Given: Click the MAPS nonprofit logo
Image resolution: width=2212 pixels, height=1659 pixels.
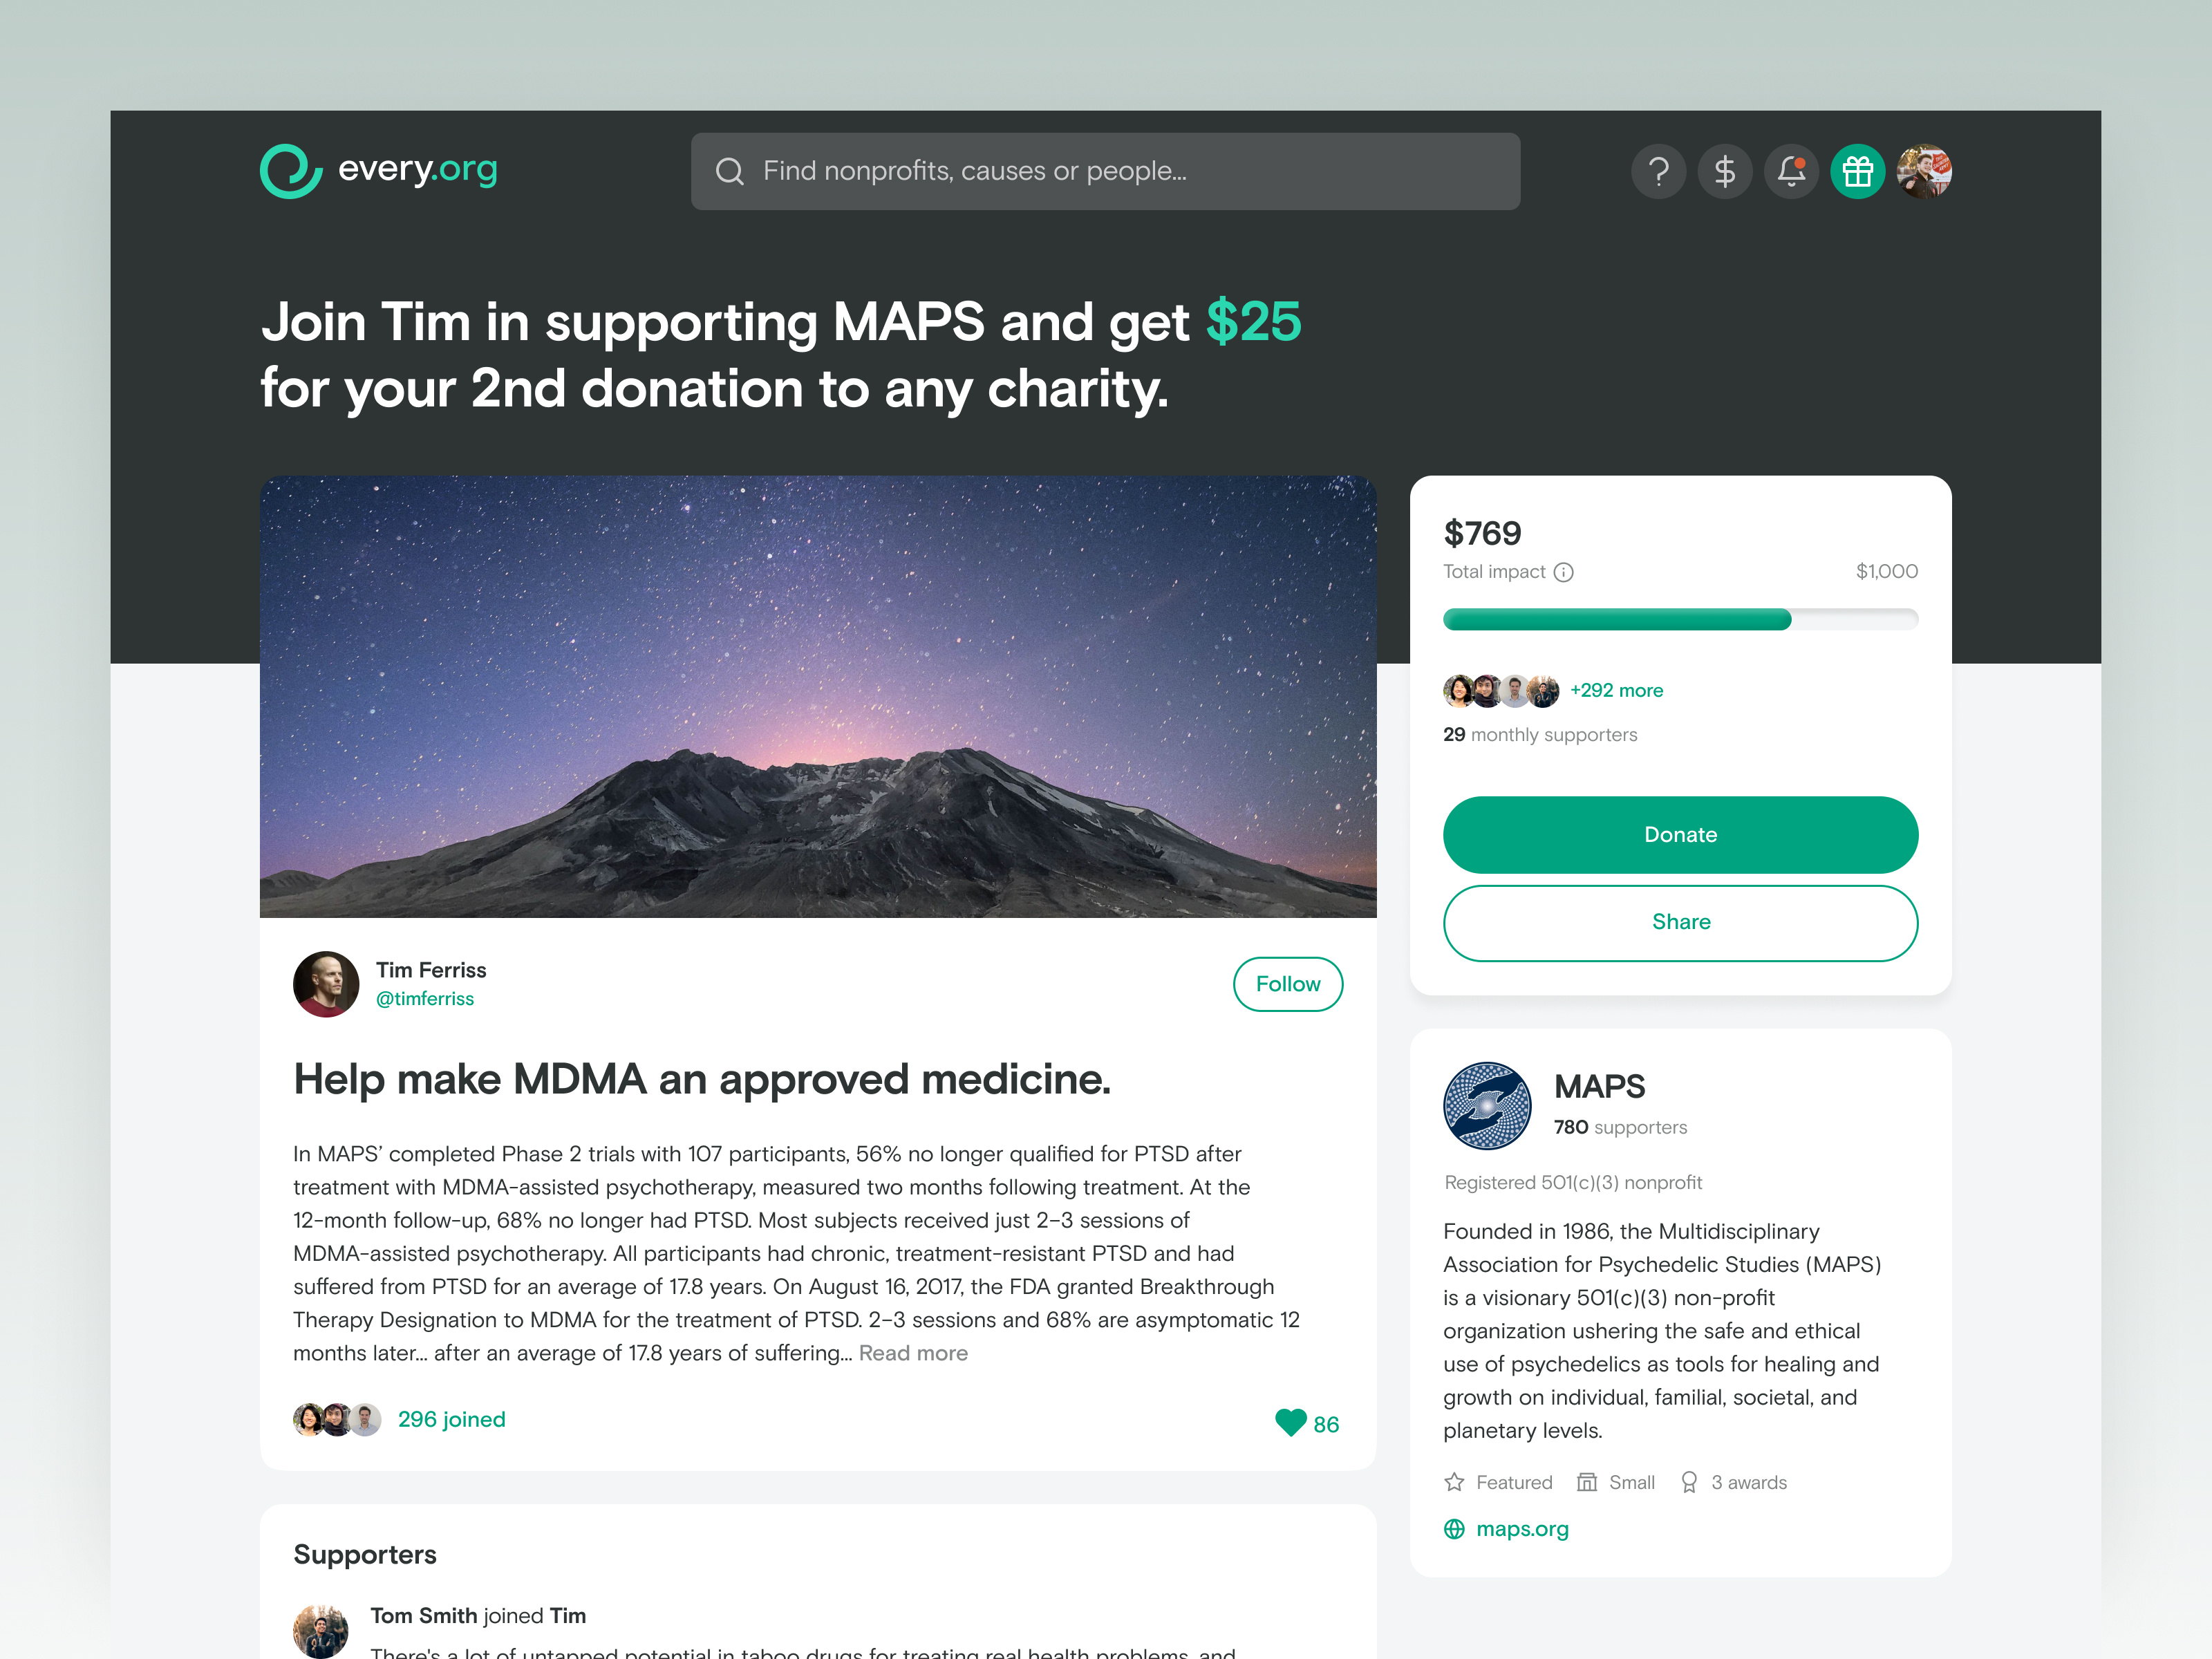Looking at the screenshot, I should [1487, 1105].
